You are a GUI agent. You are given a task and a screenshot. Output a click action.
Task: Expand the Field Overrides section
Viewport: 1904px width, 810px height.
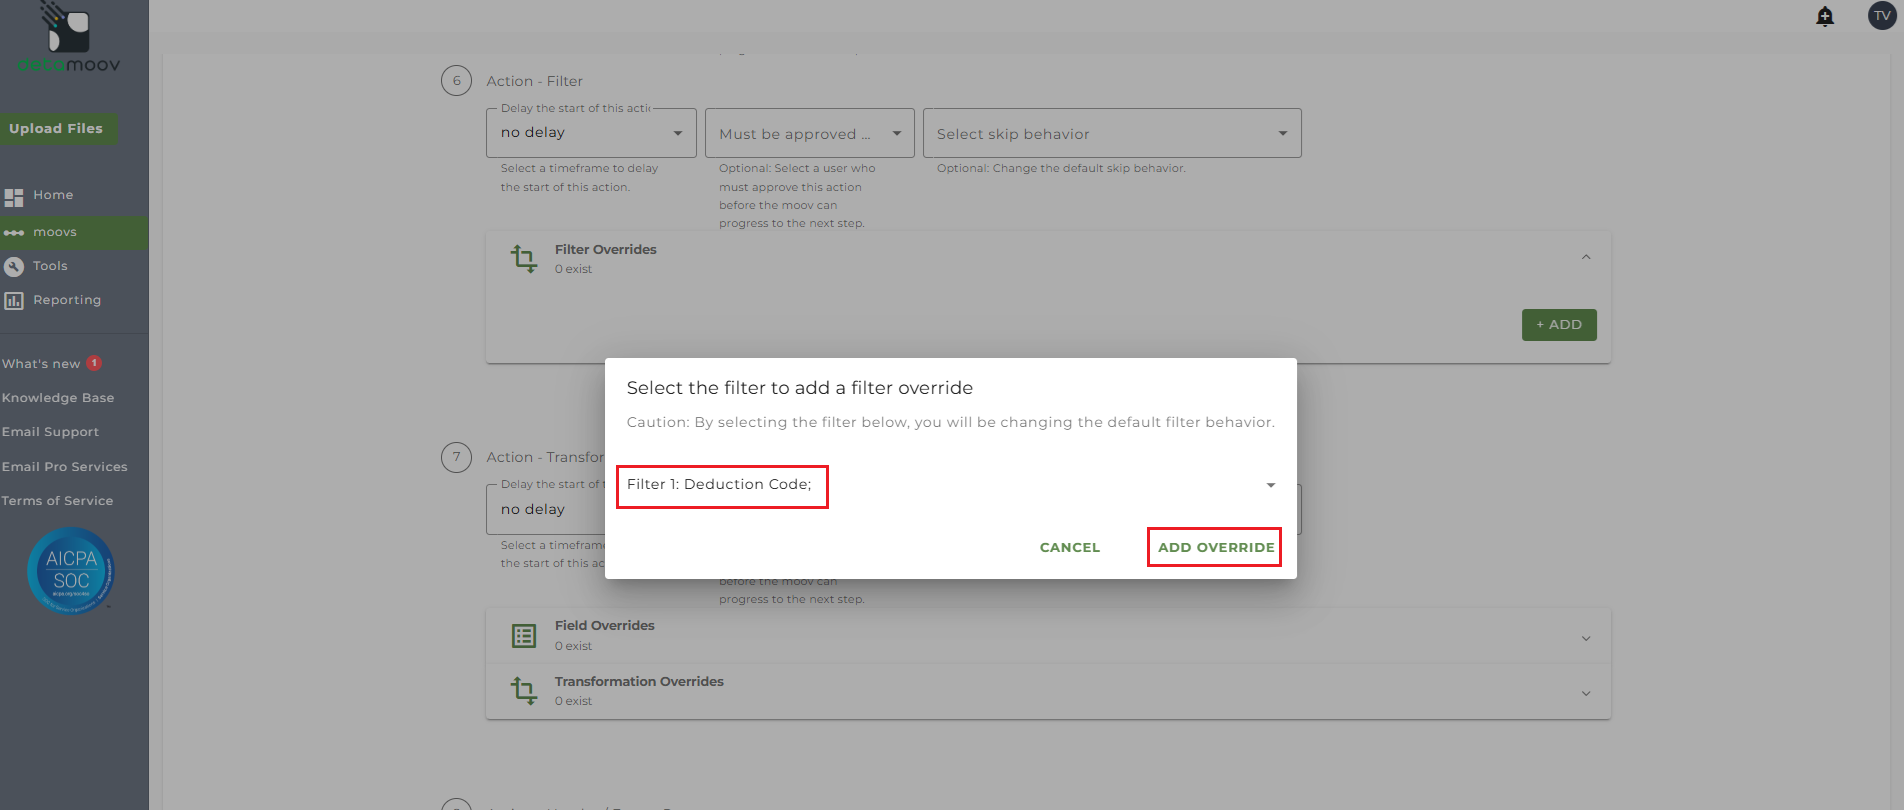1586,638
